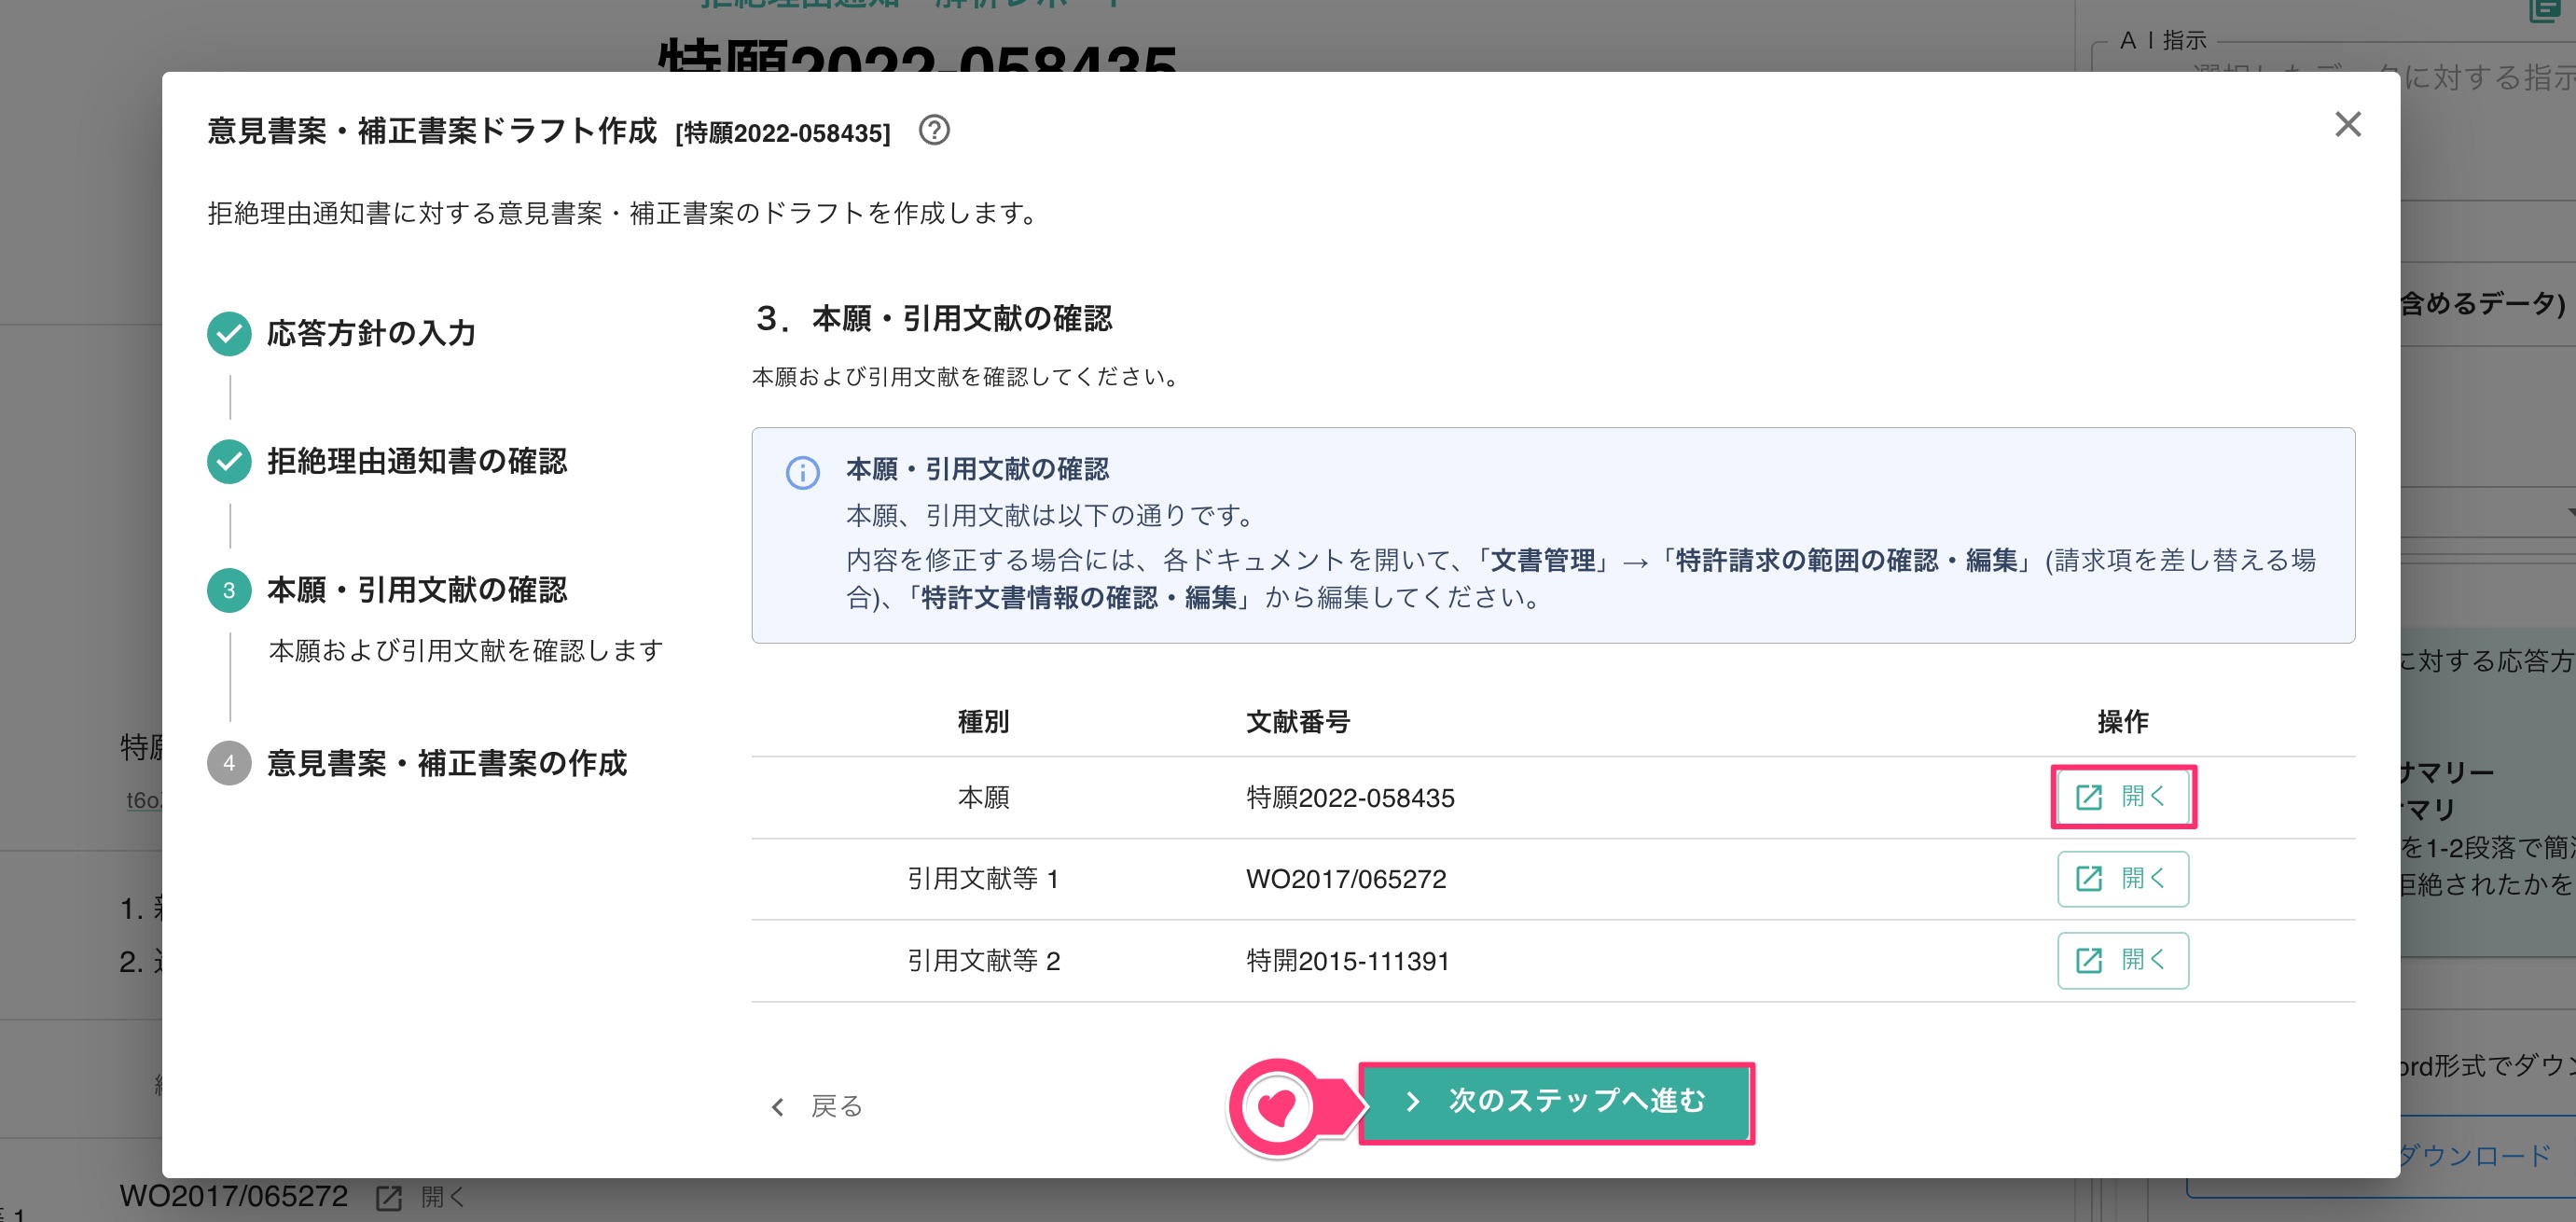The width and height of the screenshot is (2576, 1222).
Task: Open WO2017/065272 link in the background page
Action: coord(234,1196)
